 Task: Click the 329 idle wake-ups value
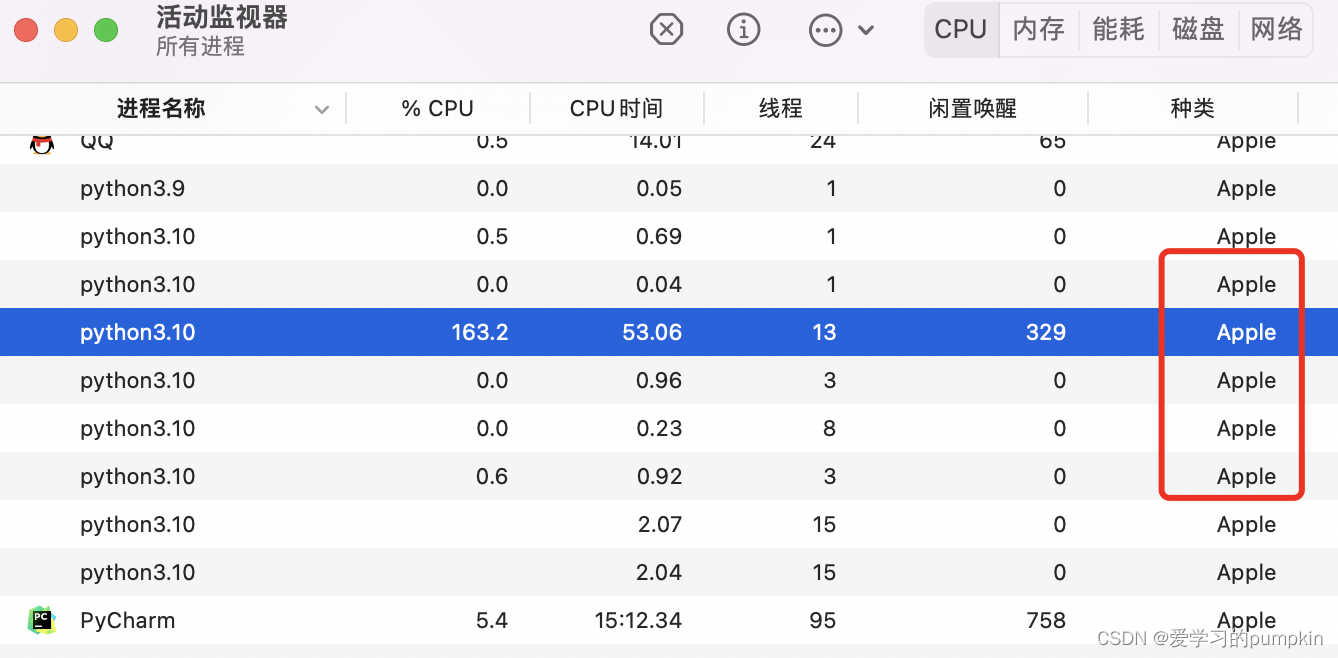pos(1046,333)
